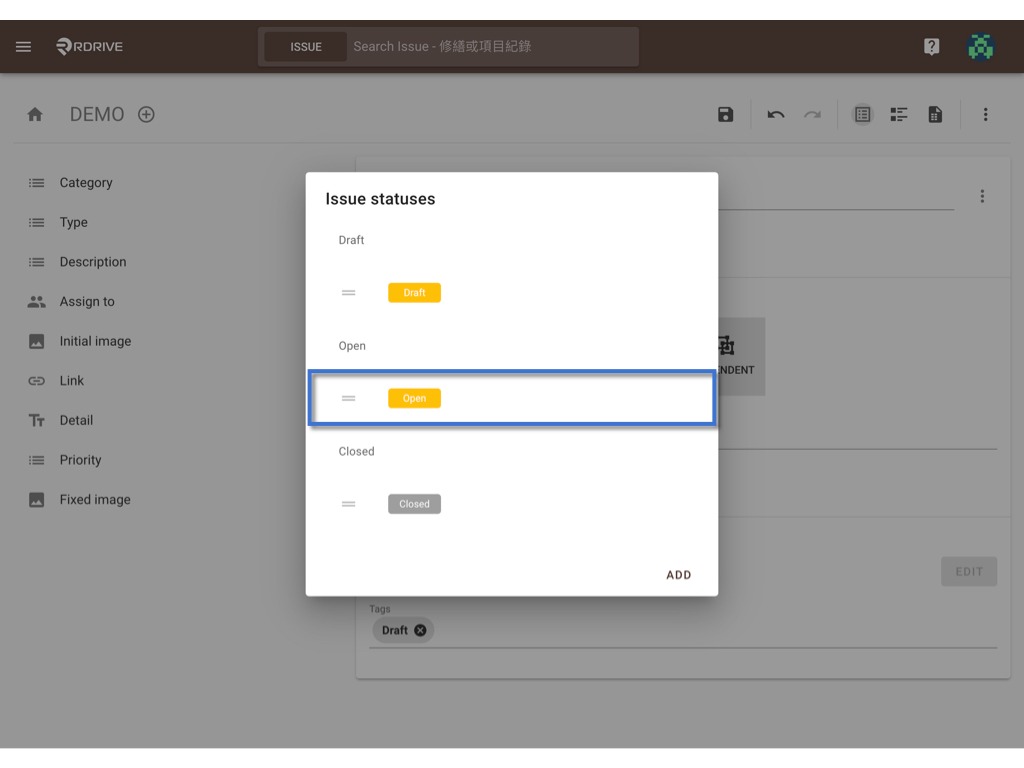The width and height of the screenshot is (1024, 768).
Task: Select the ISSUE search scope button
Action: [x=306, y=47]
